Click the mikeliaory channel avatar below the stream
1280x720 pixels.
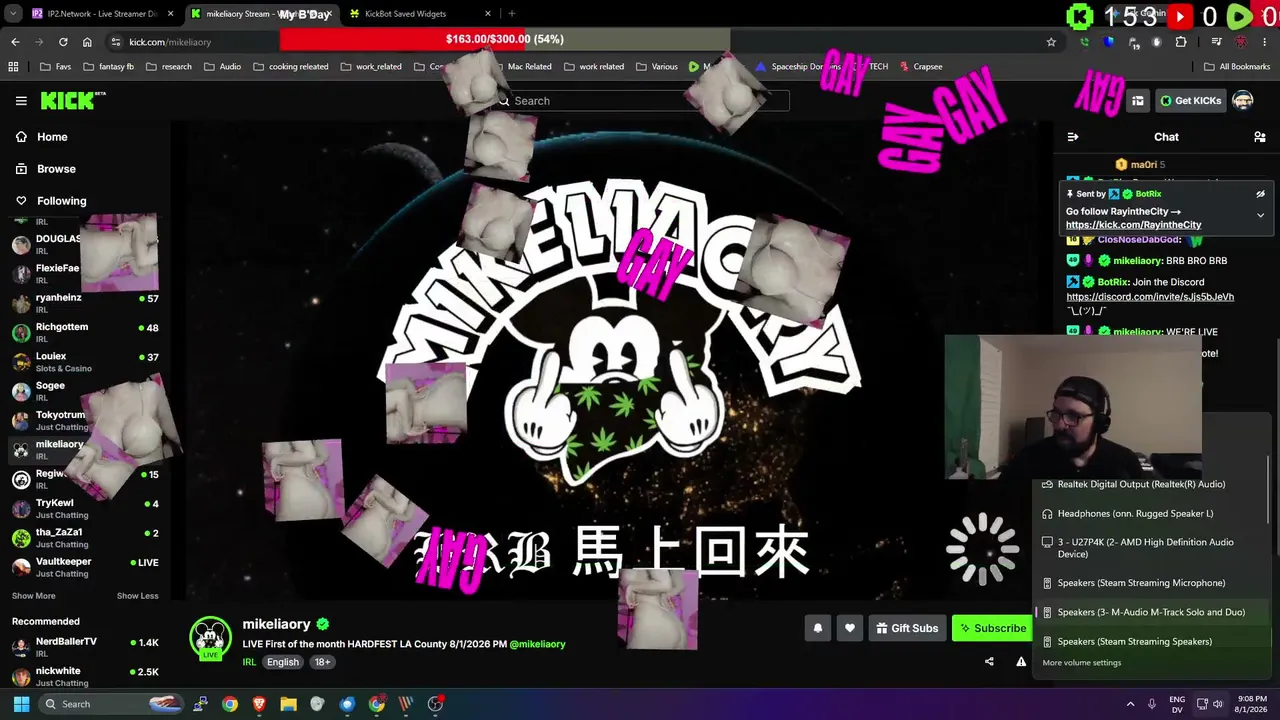(210, 638)
